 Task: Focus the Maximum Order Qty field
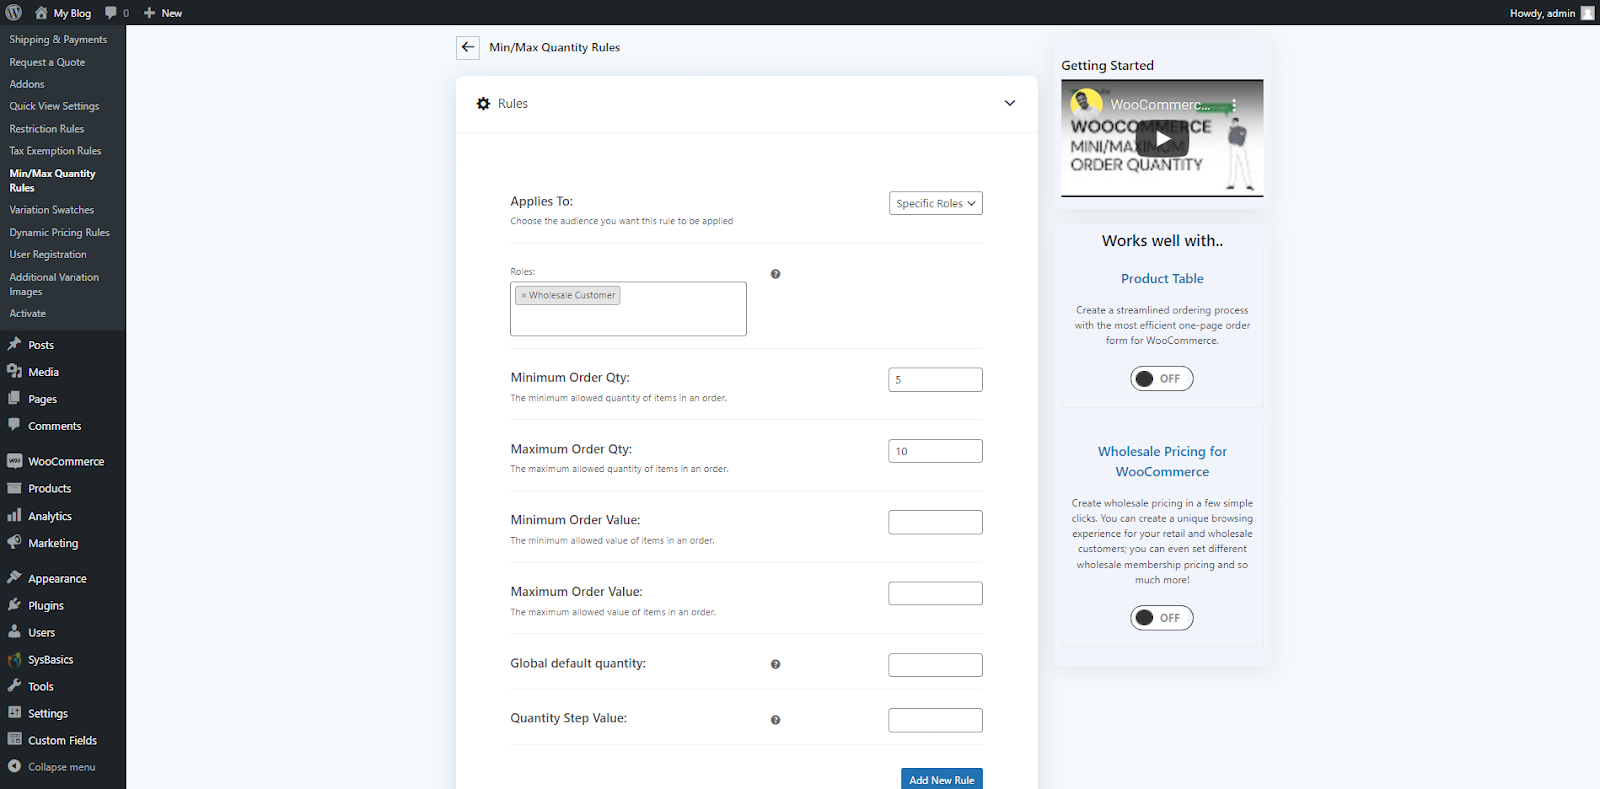(936, 451)
